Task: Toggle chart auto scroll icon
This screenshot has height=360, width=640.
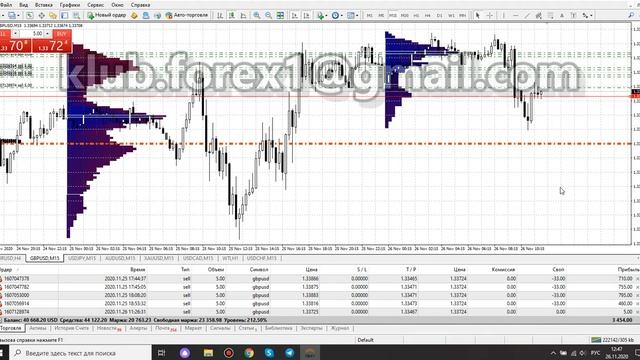Action: click(x=294, y=15)
